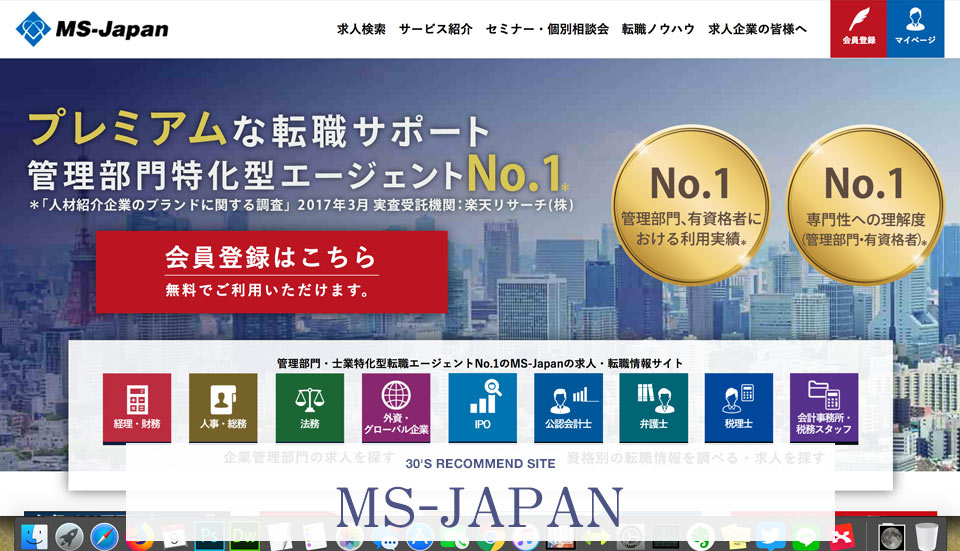Open the moon picture thumbnail in Dock
This screenshot has height=551, width=960.
tap(891, 537)
